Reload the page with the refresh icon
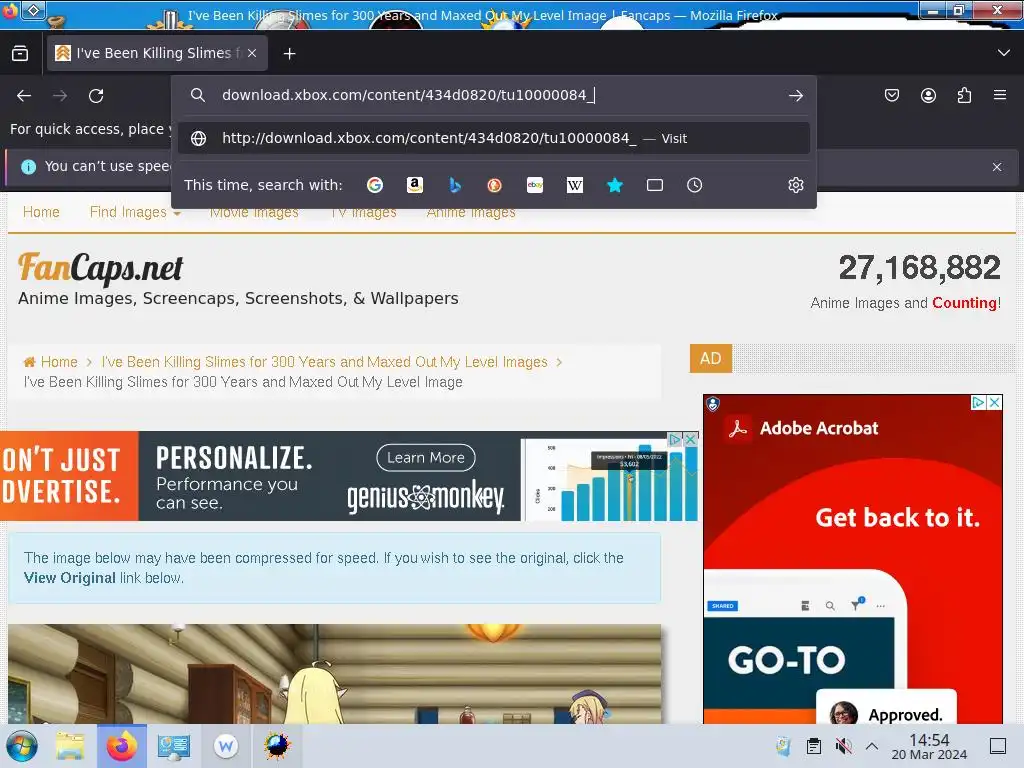Image resolution: width=1024 pixels, height=768 pixels. point(96,96)
